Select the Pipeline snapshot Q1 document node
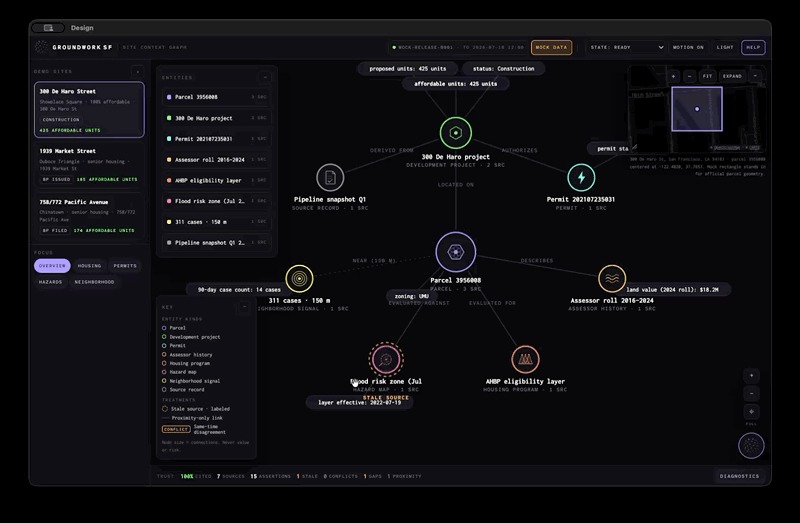 click(x=330, y=178)
